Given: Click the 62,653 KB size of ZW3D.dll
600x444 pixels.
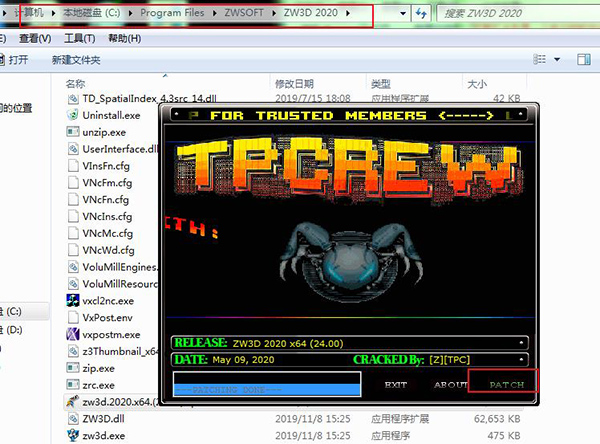Looking at the screenshot, I should [497, 419].
